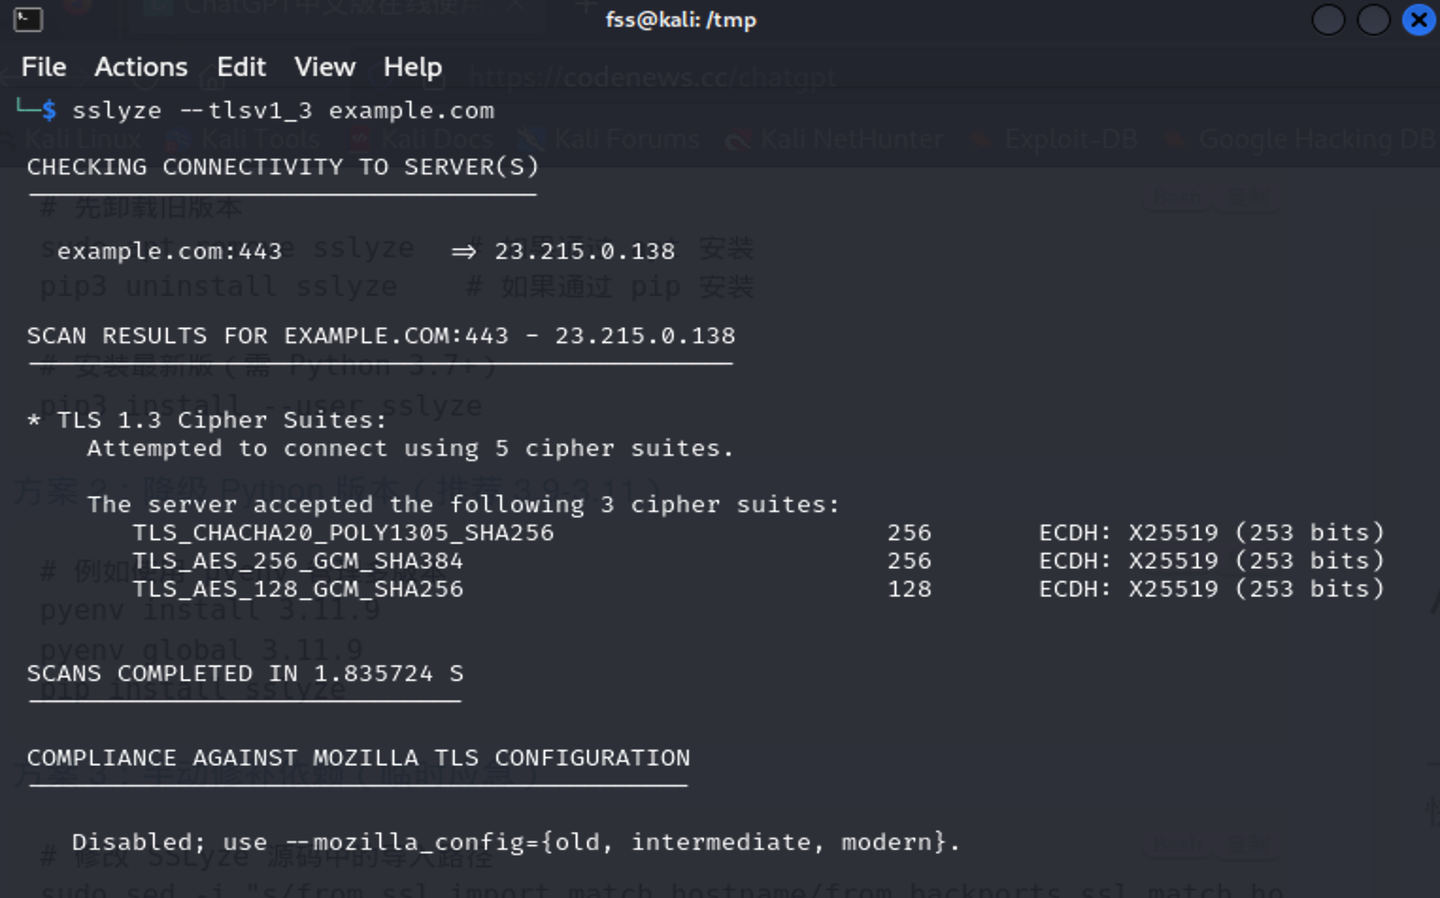Viewport: 1440px width, 898px height.
Task: Click SCANS COMPLETED IN 1.835724 S line
Action: tap(245, 673)
